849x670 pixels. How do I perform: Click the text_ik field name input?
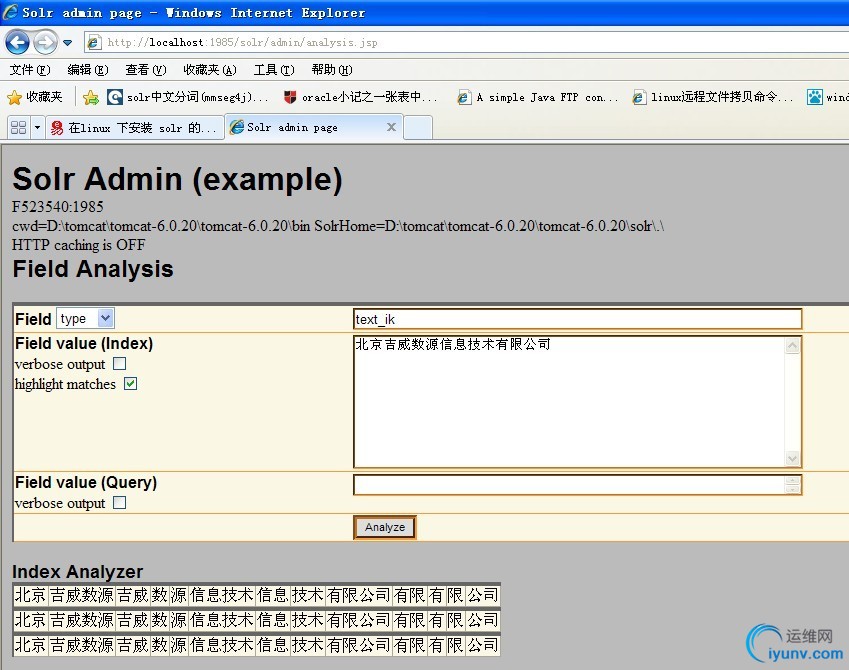577,319
